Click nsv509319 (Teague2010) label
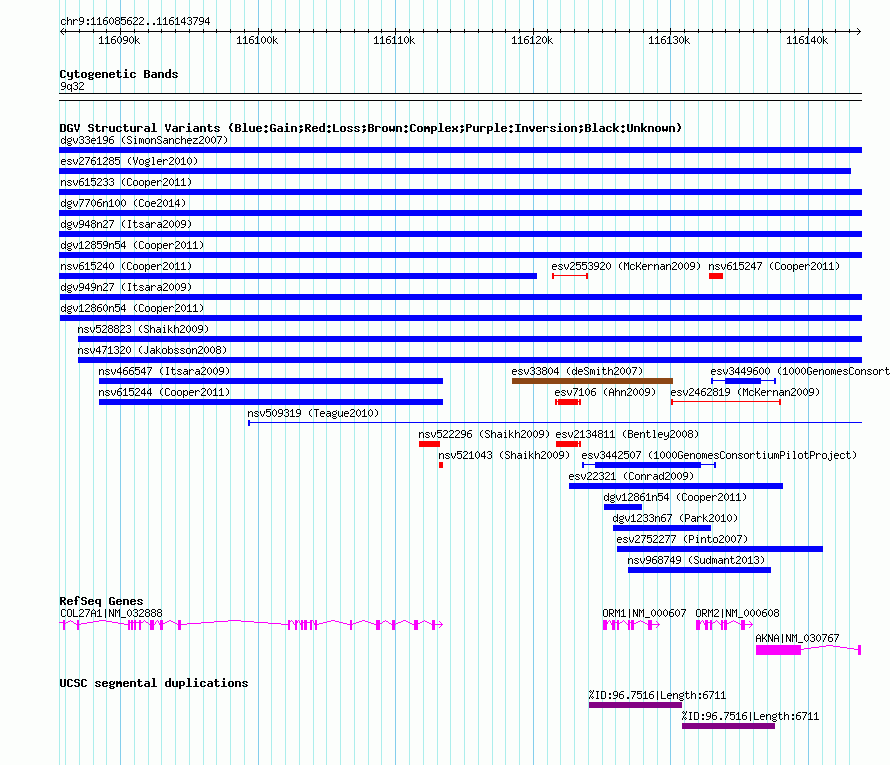Viewport: 890px width, 765px height. 313,413
